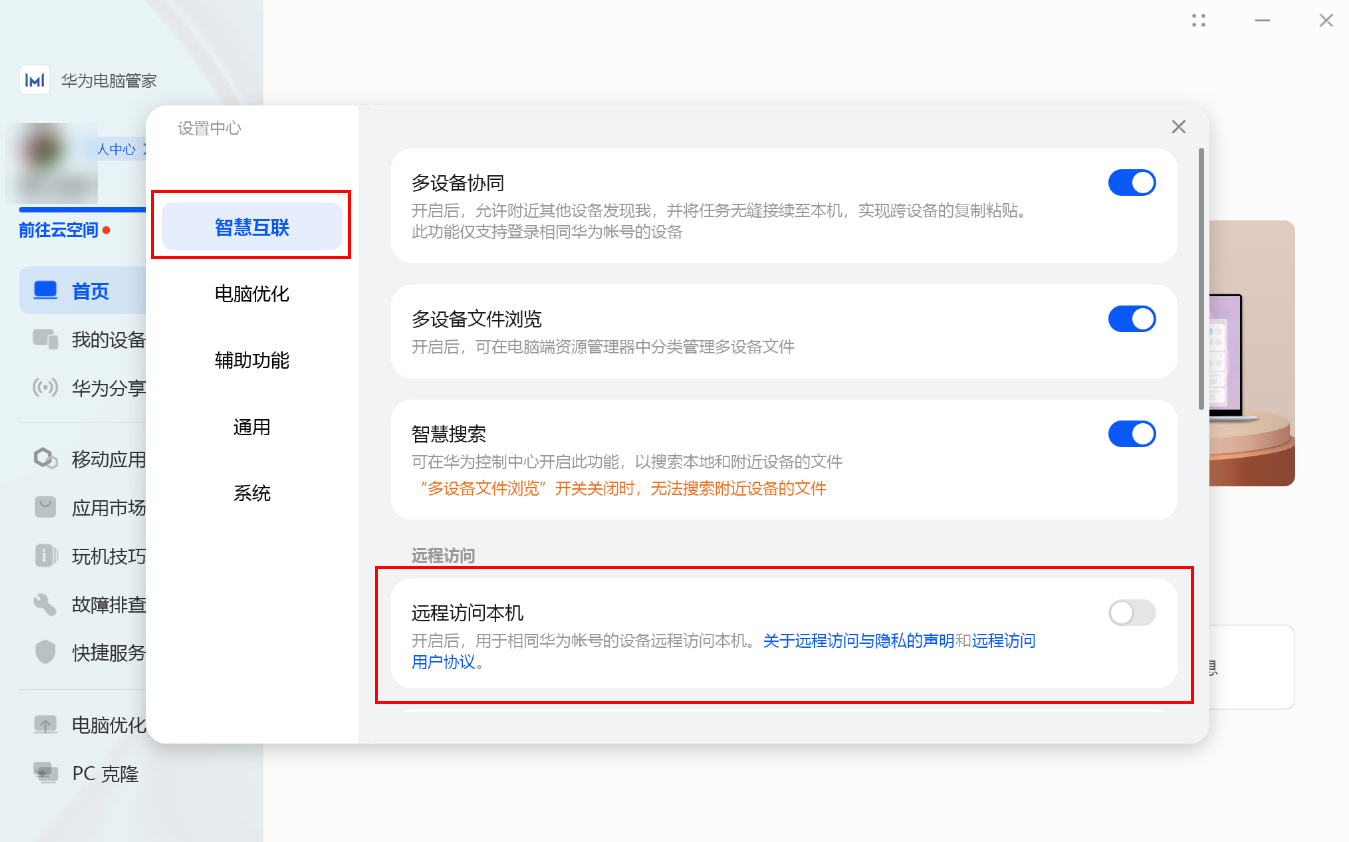This screenshot has width=1349, height=842.
Task: Click the 电脑优化 upload icon in main sidebar
Action: click(46, 725)
